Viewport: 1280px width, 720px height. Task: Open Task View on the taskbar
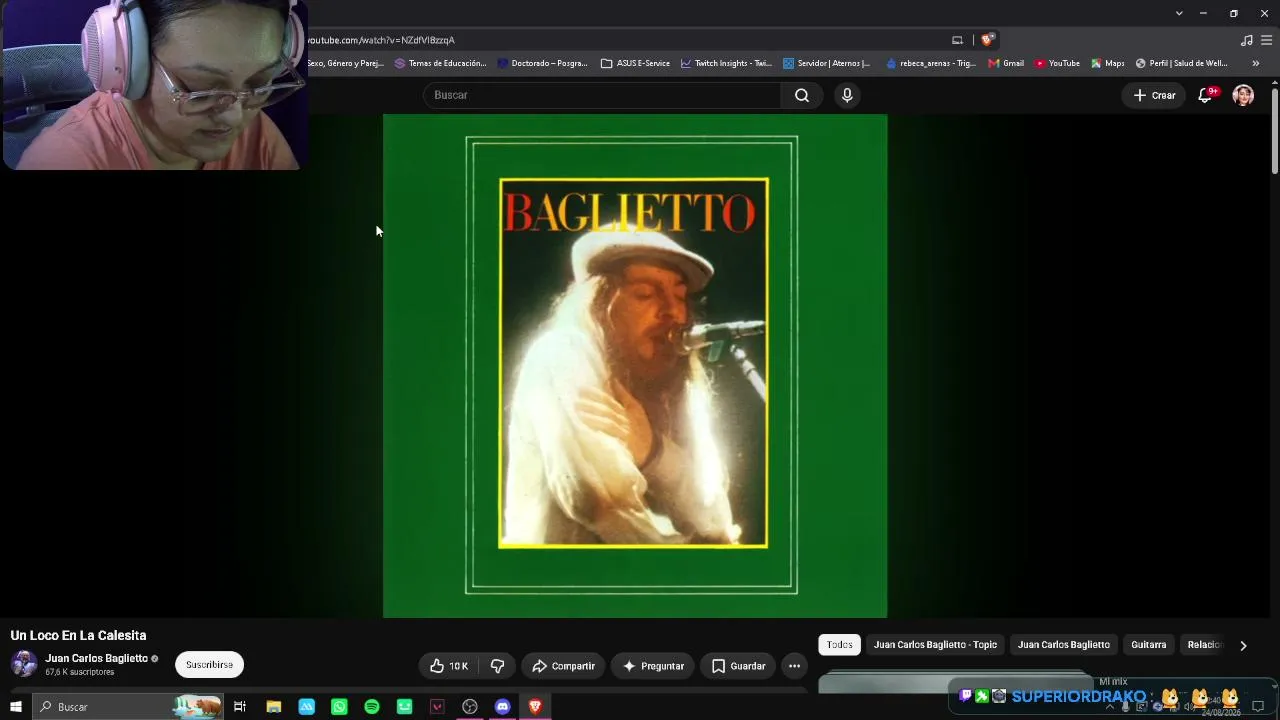click(240, 707)
